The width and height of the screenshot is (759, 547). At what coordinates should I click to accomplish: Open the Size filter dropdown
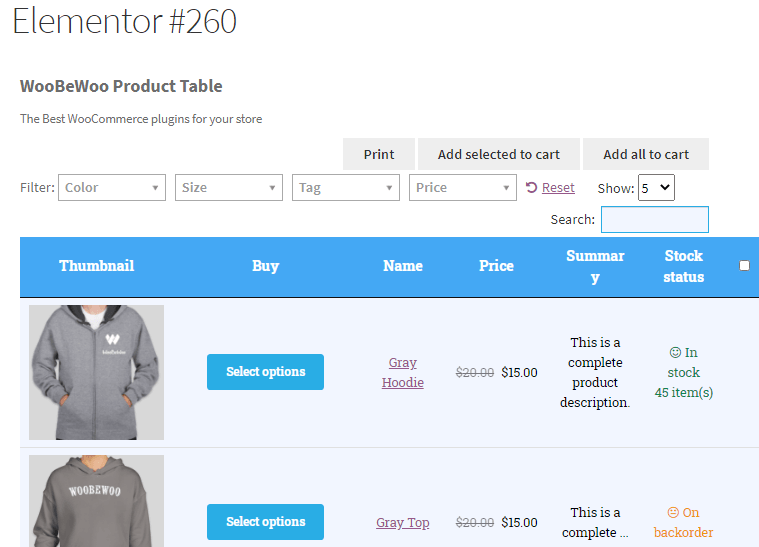229,187
